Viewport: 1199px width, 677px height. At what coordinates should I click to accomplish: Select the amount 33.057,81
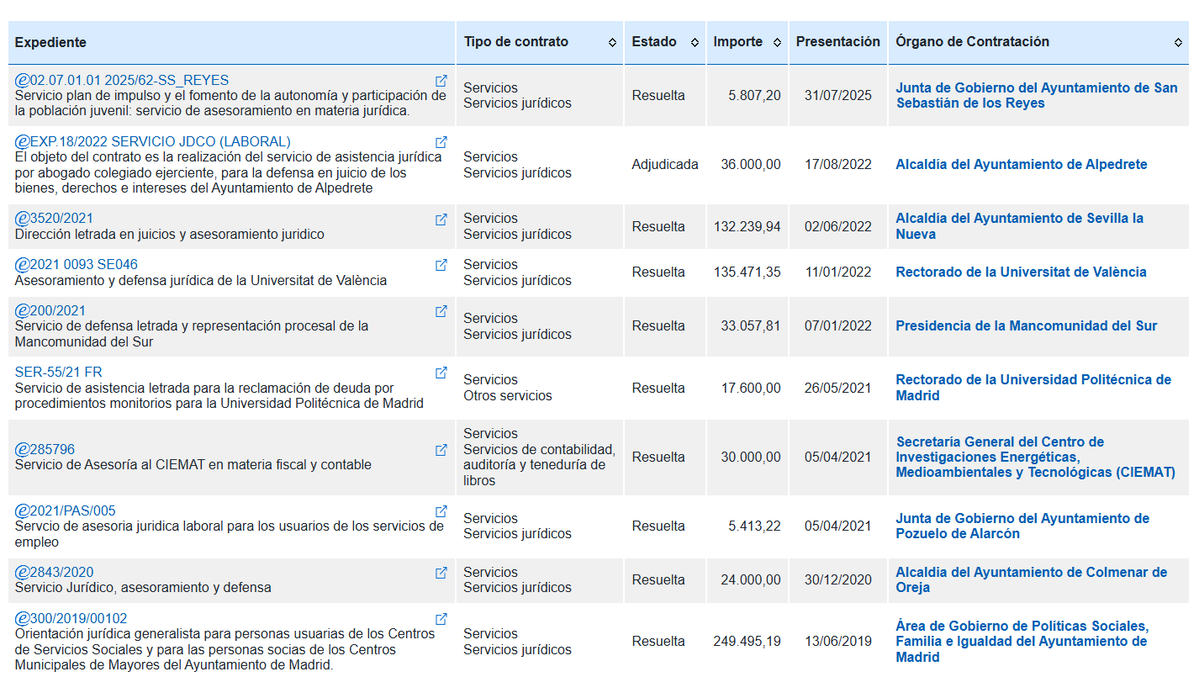click(750, 326)
